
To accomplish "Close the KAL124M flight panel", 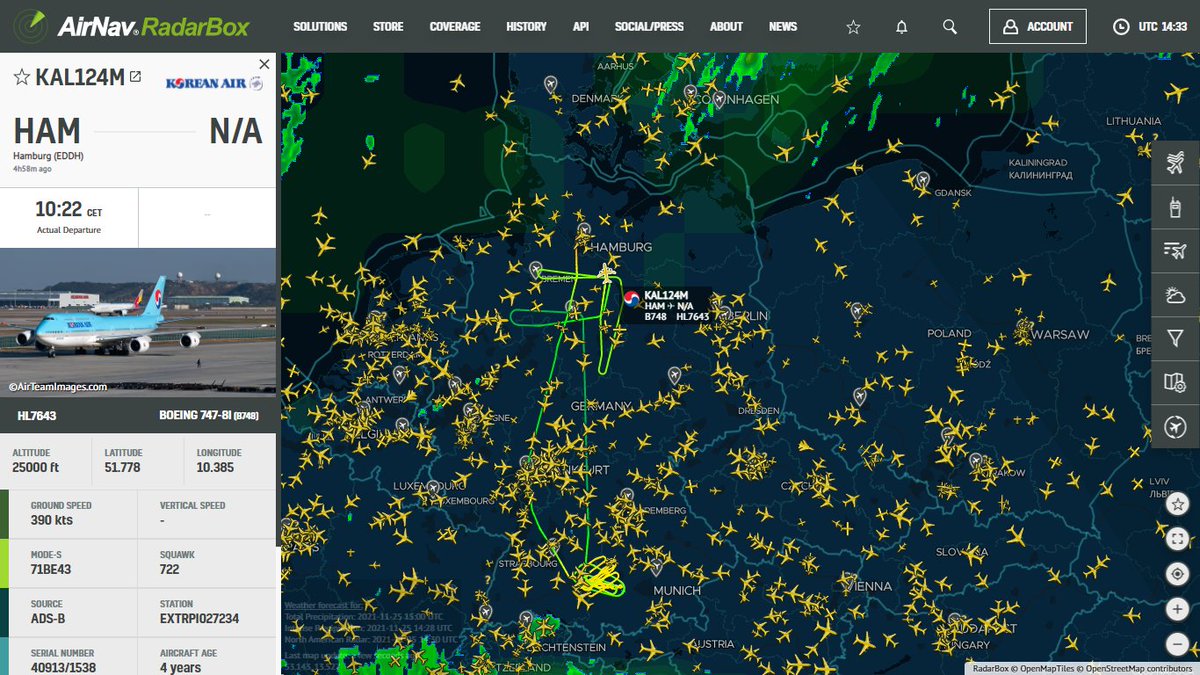I will pyautogui.click(x=264, y=64).
